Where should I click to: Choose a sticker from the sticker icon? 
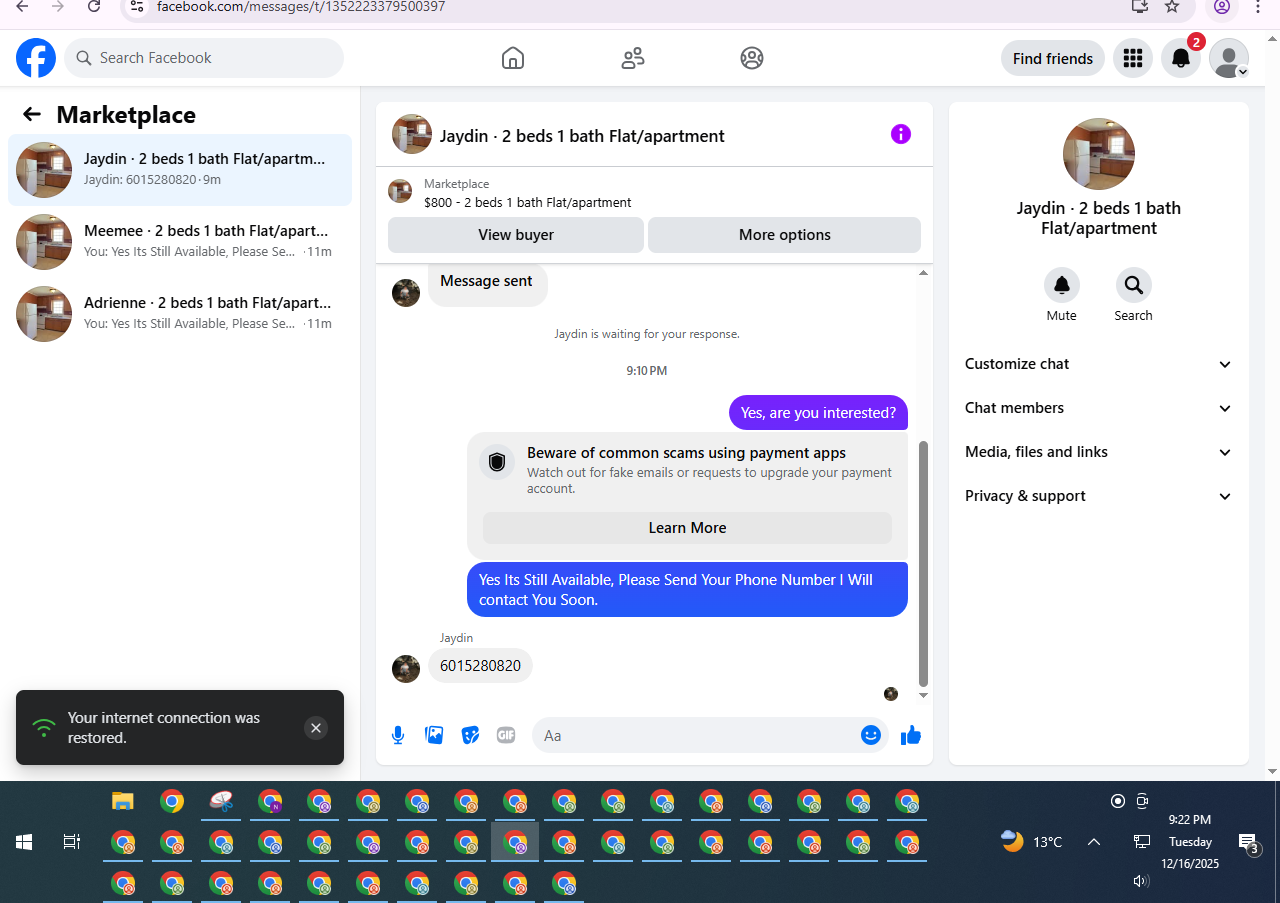pos(470,735)
